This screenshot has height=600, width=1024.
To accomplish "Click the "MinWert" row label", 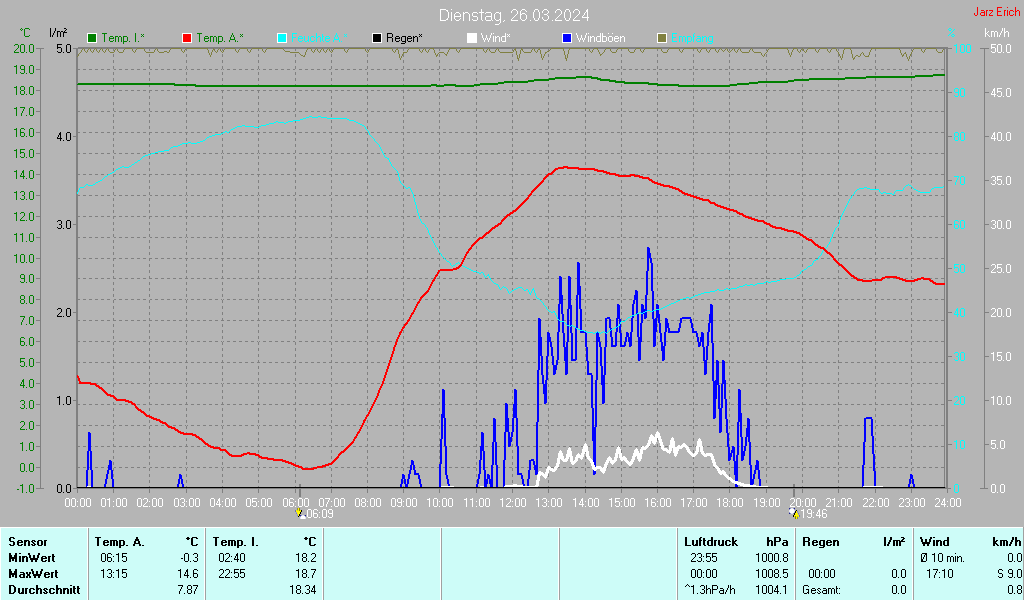I will (x=31, y=558).
